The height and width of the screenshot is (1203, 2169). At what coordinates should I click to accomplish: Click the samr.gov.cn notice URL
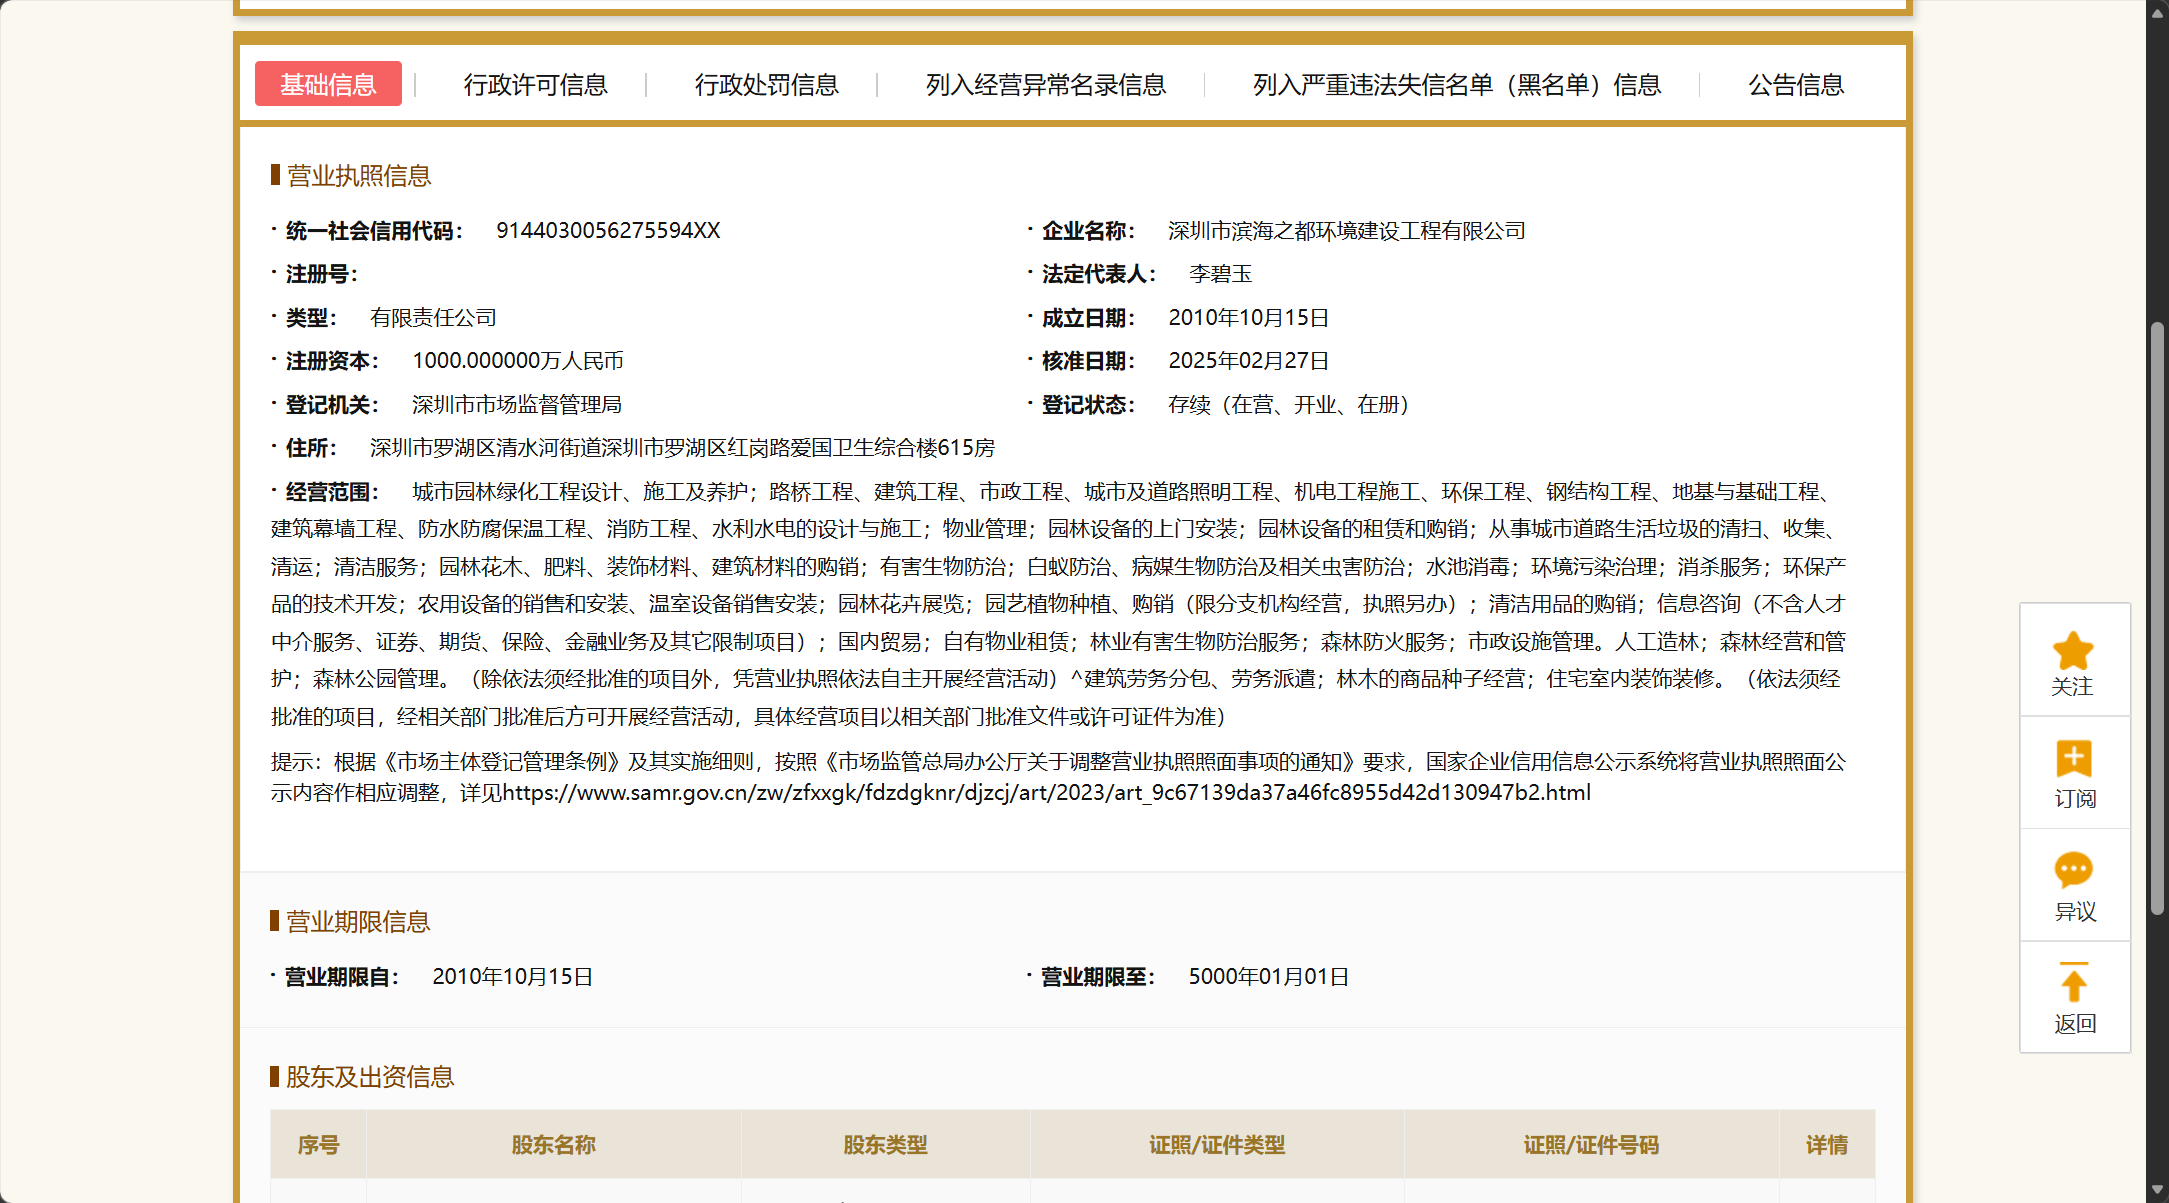1046,793
